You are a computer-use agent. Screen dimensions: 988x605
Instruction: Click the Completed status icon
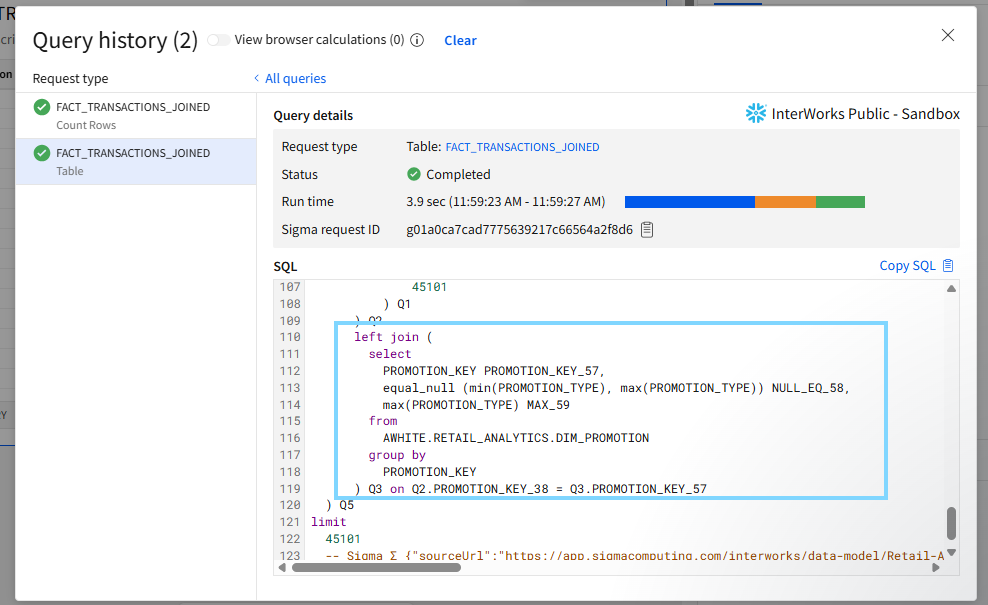click(414, 174)
